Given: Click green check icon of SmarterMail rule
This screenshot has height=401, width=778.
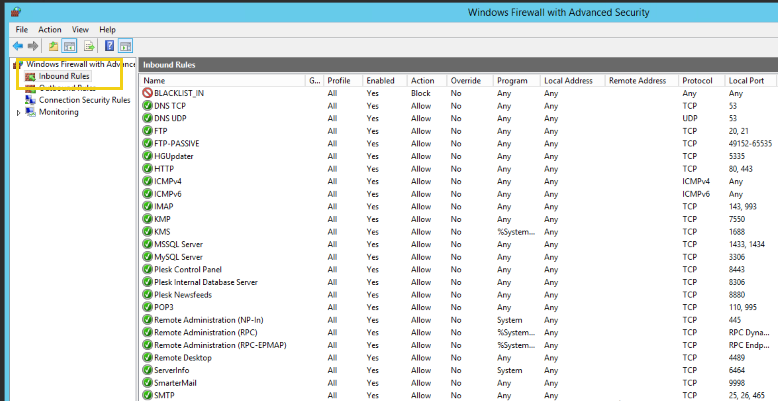Looking at the screenshot, I should 147,383.
